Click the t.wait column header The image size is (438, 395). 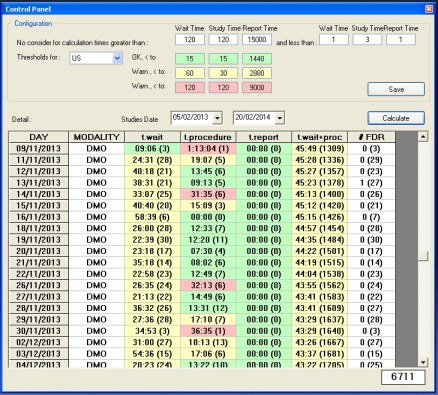152,137
